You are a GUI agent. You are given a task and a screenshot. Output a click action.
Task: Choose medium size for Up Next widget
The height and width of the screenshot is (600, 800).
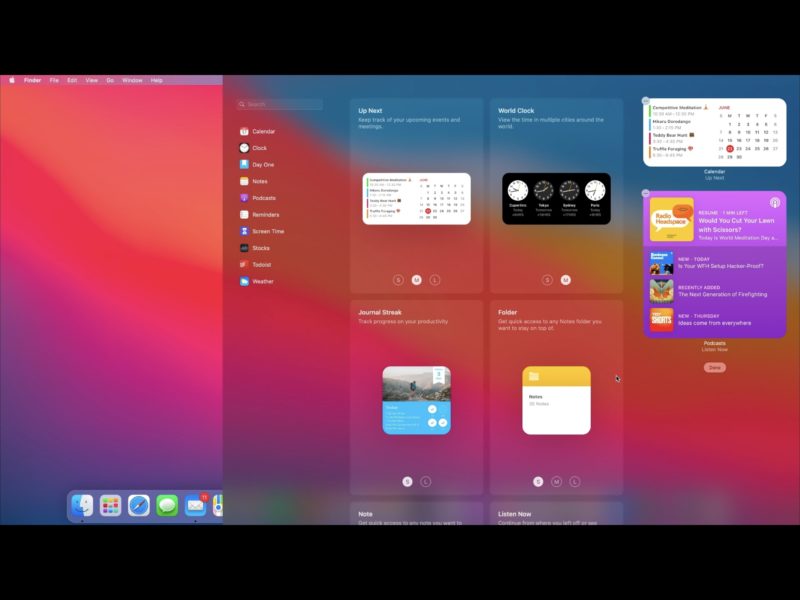pyautogui.click(x=417, y=280)
